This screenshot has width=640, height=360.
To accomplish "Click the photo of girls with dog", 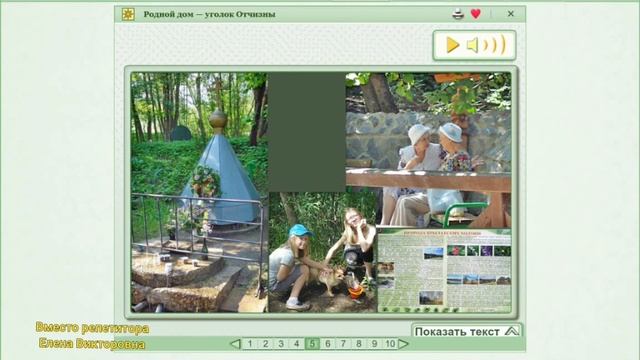I will (323, 252).
